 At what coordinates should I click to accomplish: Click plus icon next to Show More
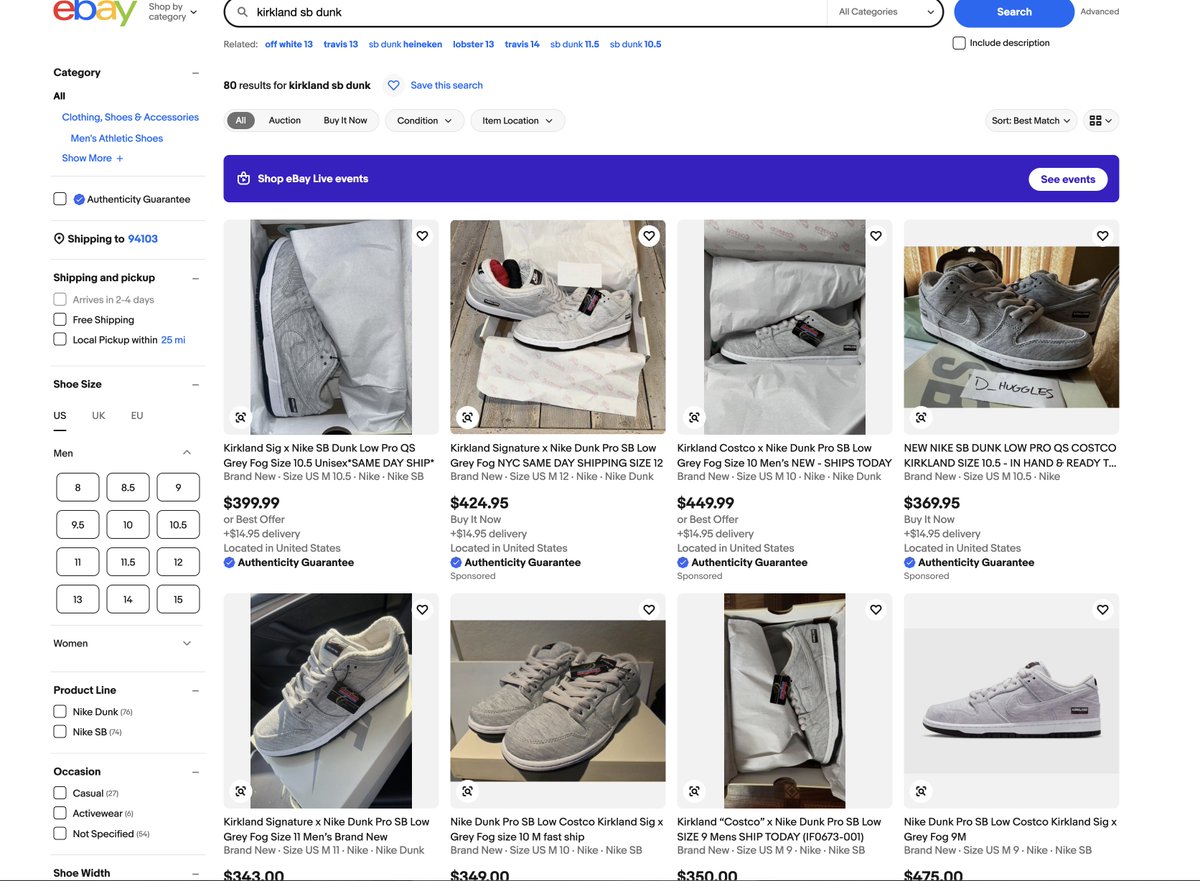(120, 158)
